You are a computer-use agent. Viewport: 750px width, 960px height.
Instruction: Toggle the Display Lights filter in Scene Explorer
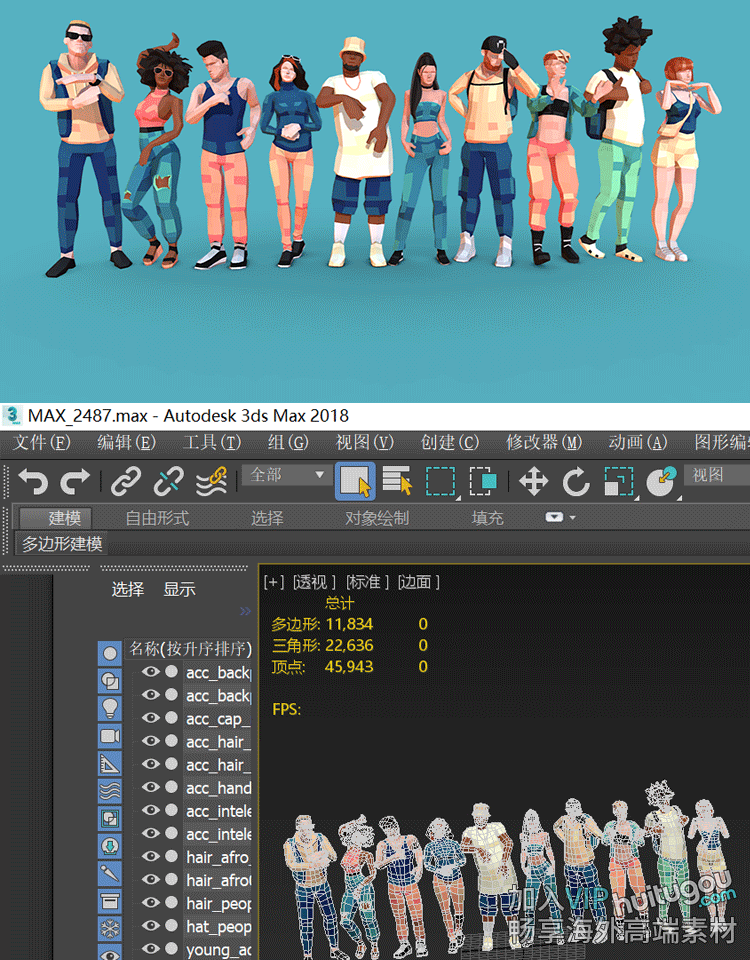[110, 708]
